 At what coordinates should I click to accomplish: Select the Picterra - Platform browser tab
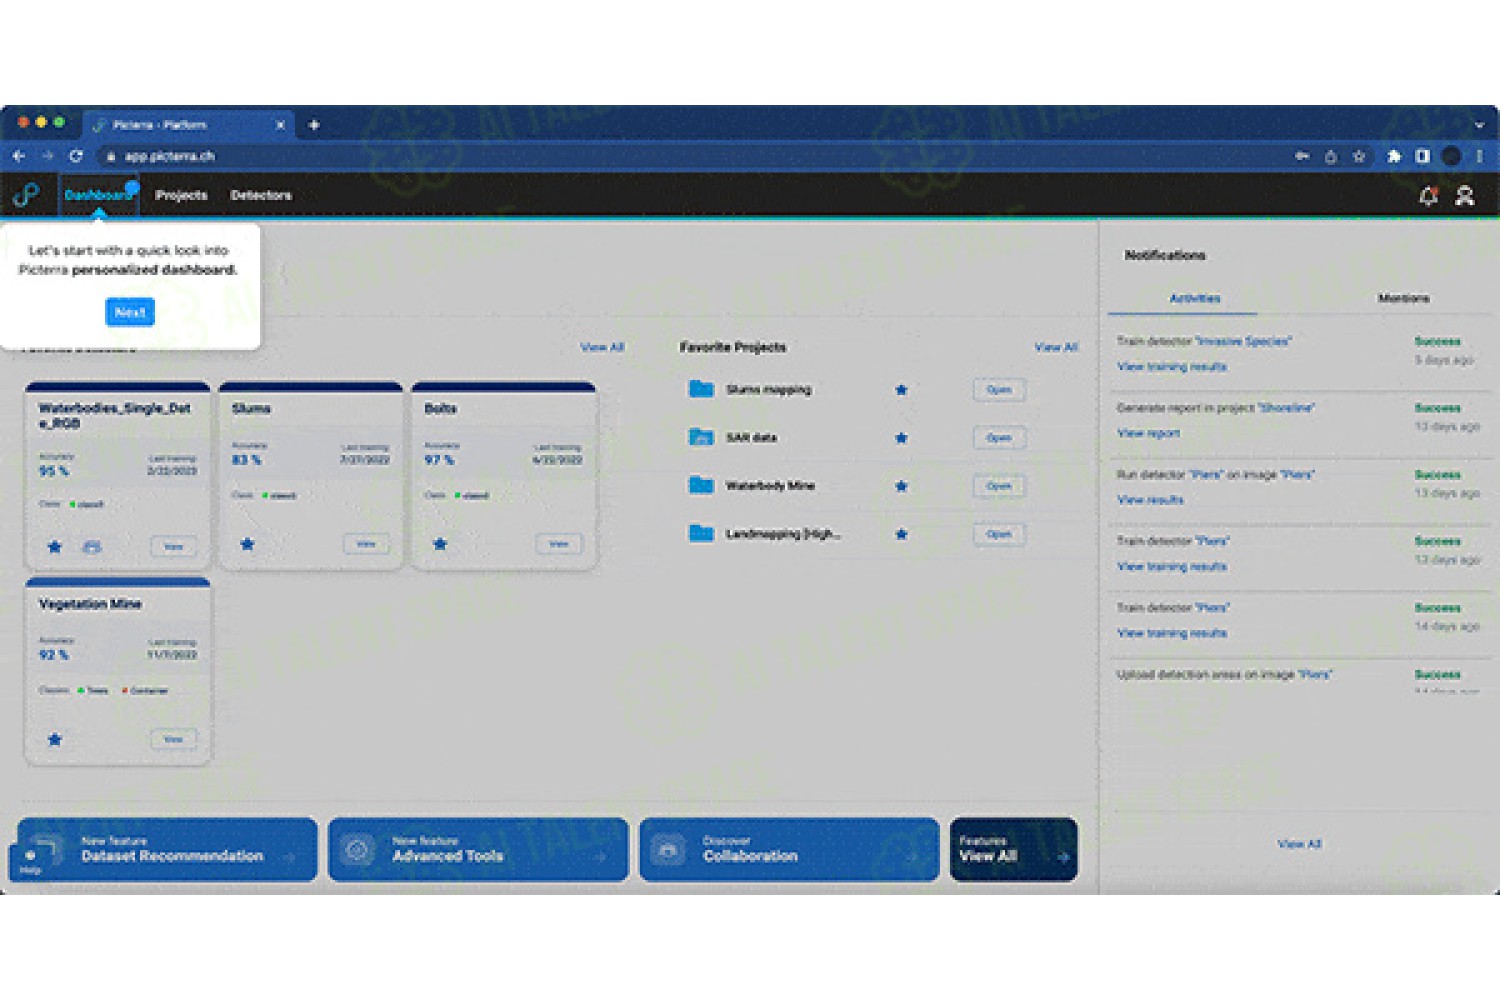click(x=189, y=125)
